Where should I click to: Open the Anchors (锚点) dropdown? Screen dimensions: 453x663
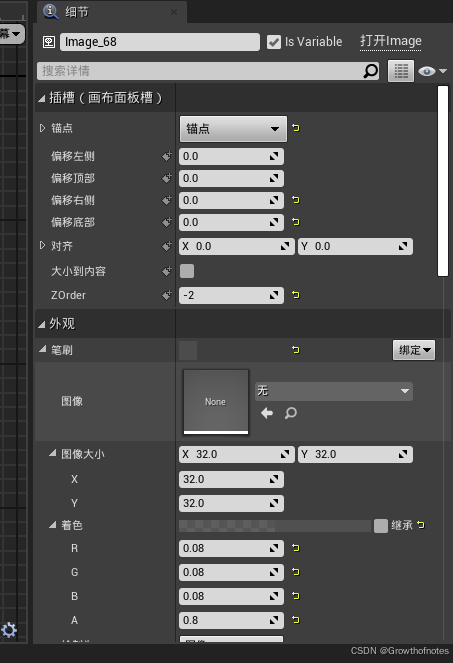tap(233, 129)
